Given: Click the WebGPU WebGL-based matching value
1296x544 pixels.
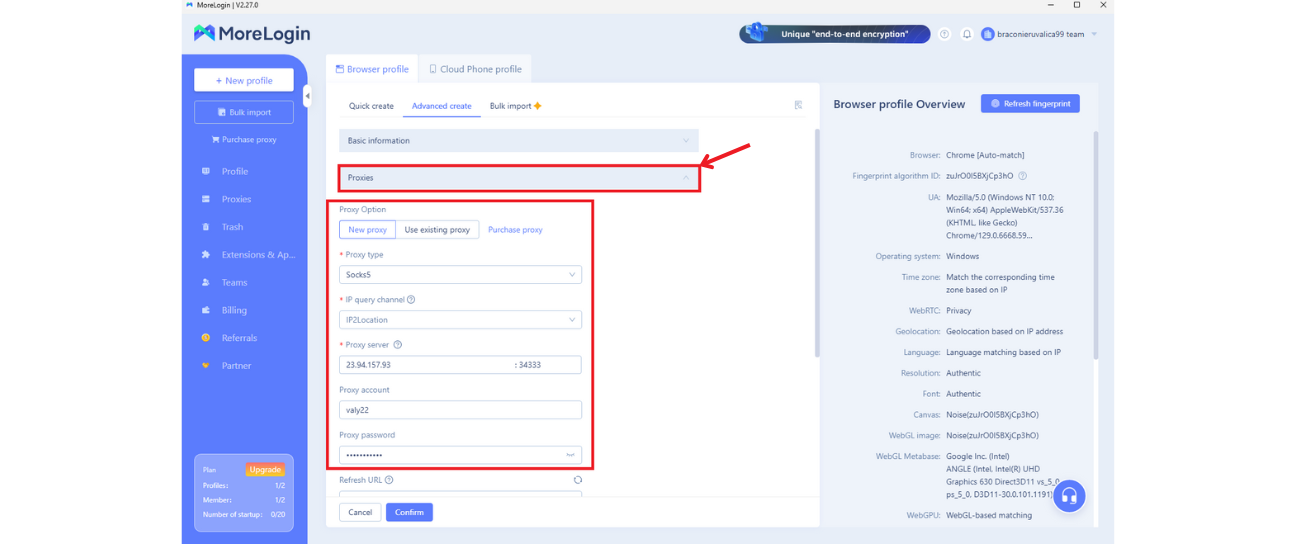Looking at the screenshot, I should point(989,516).
